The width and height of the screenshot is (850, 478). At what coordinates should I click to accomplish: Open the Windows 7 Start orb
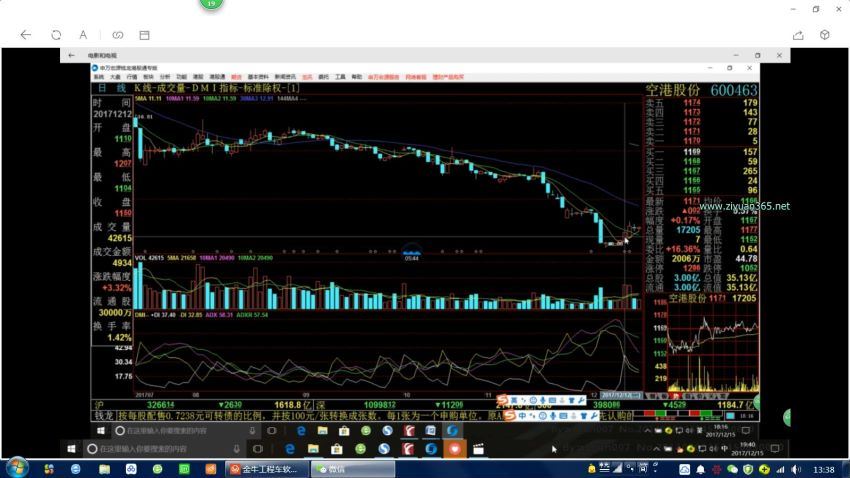(x=17, y=468)
